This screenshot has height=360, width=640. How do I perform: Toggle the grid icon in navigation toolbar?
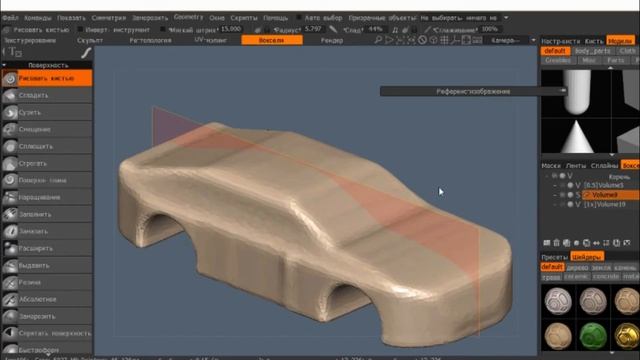tap(444, 40)
